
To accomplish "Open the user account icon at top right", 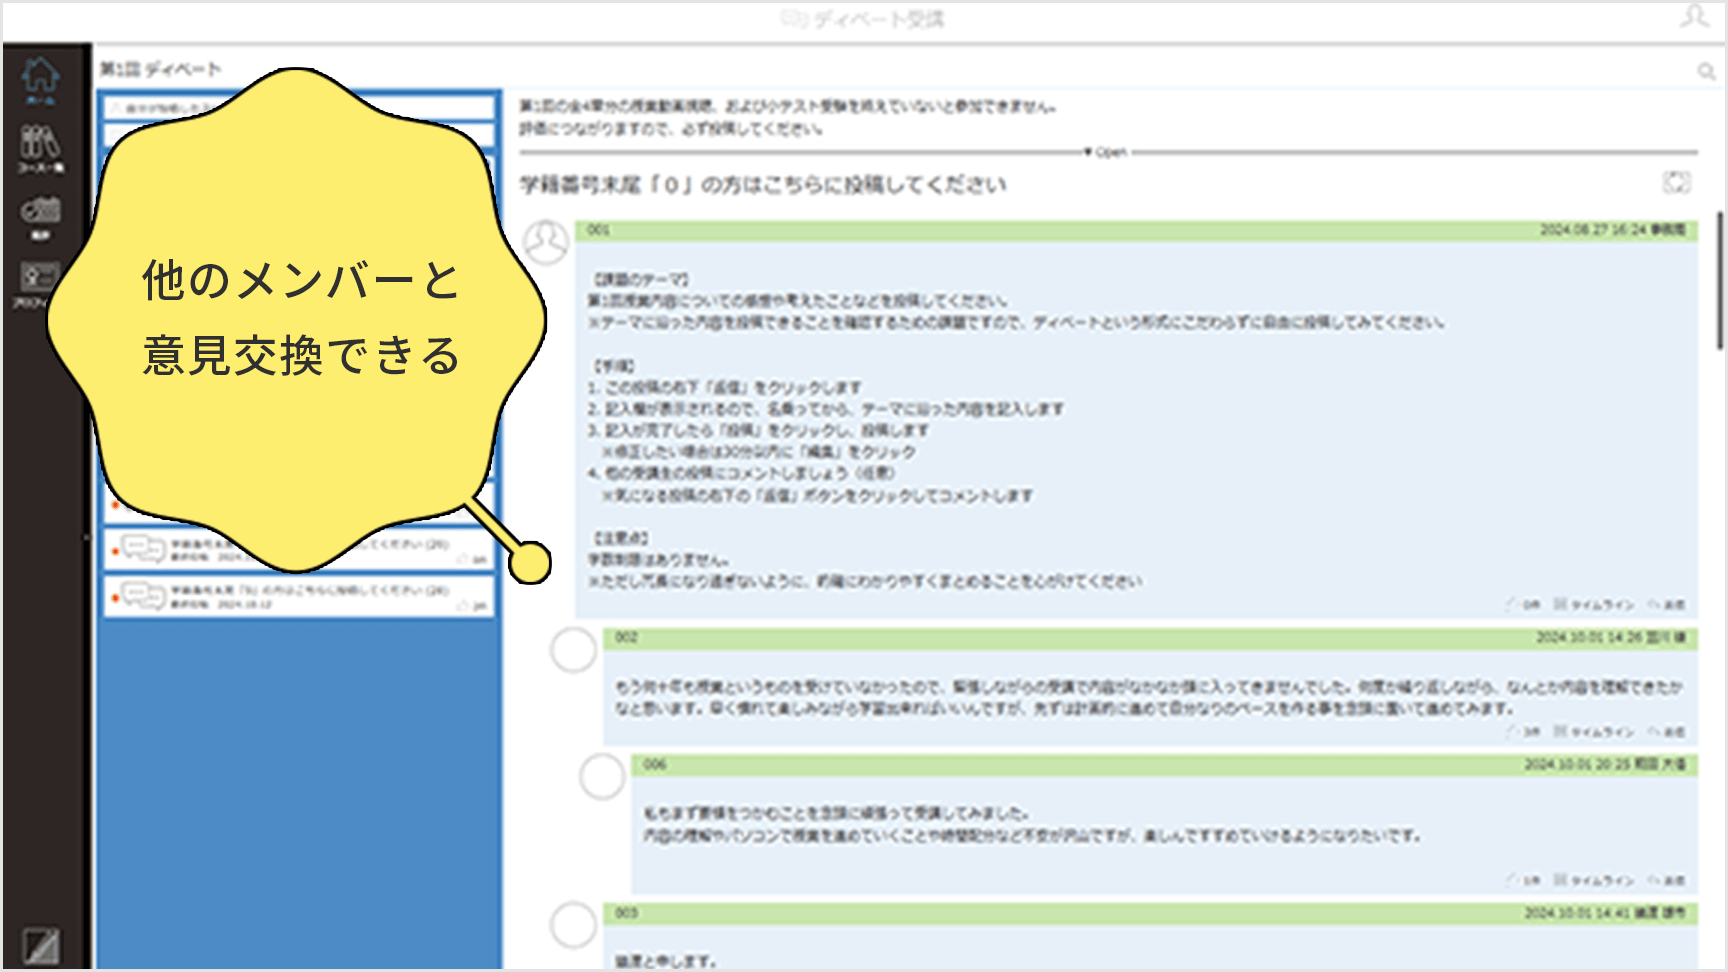I will point(1694,18).
